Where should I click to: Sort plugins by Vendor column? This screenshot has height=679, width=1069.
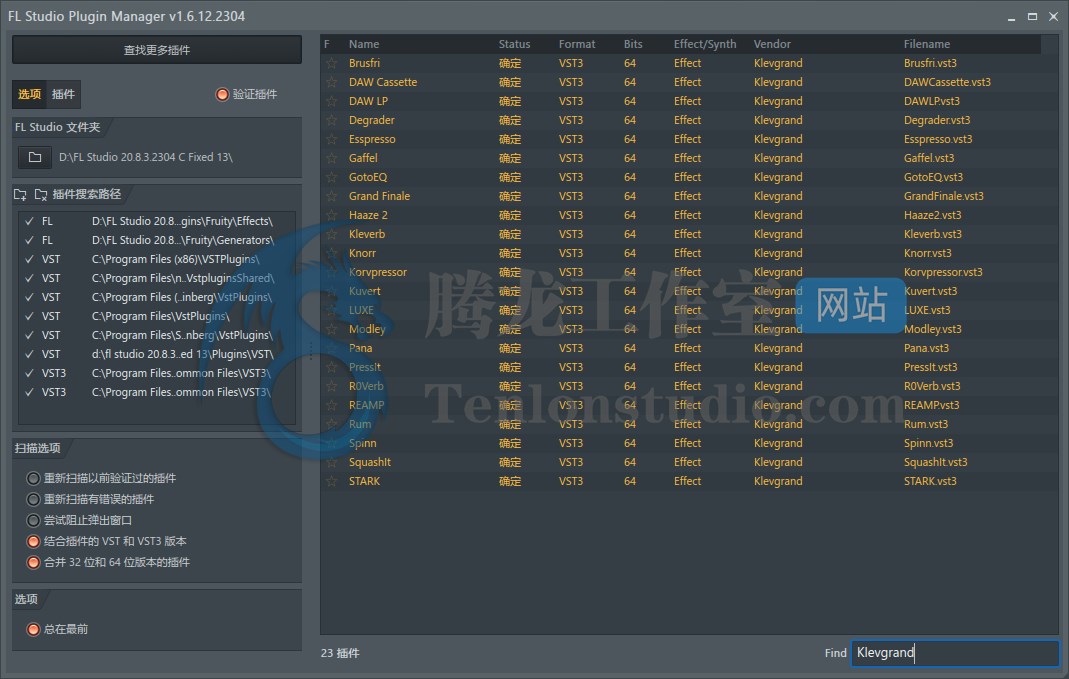(772, 44)
